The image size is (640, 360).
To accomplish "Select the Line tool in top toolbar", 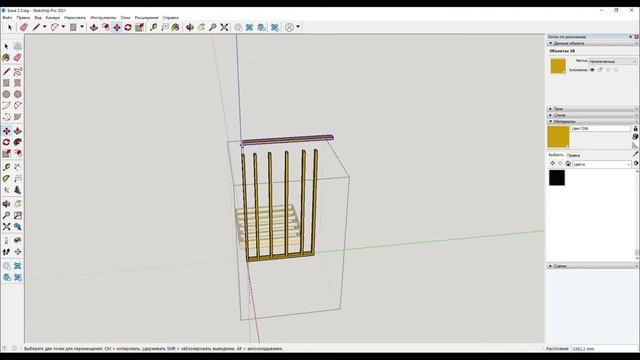I will click(x=36, y=27).
